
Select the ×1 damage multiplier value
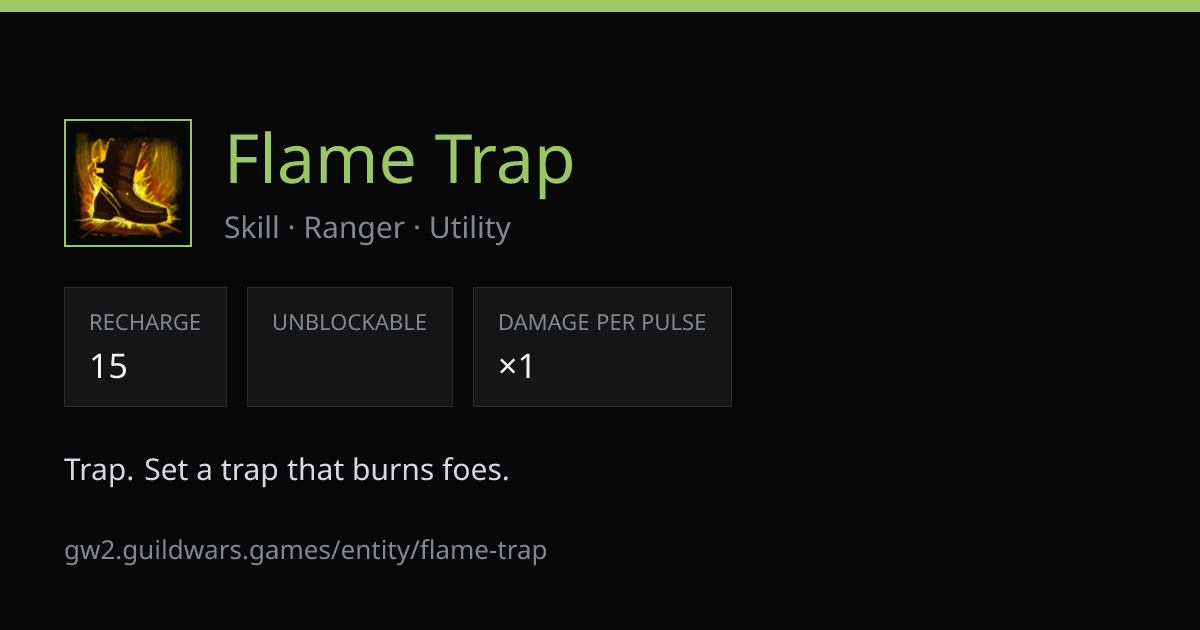coord(517,367)
